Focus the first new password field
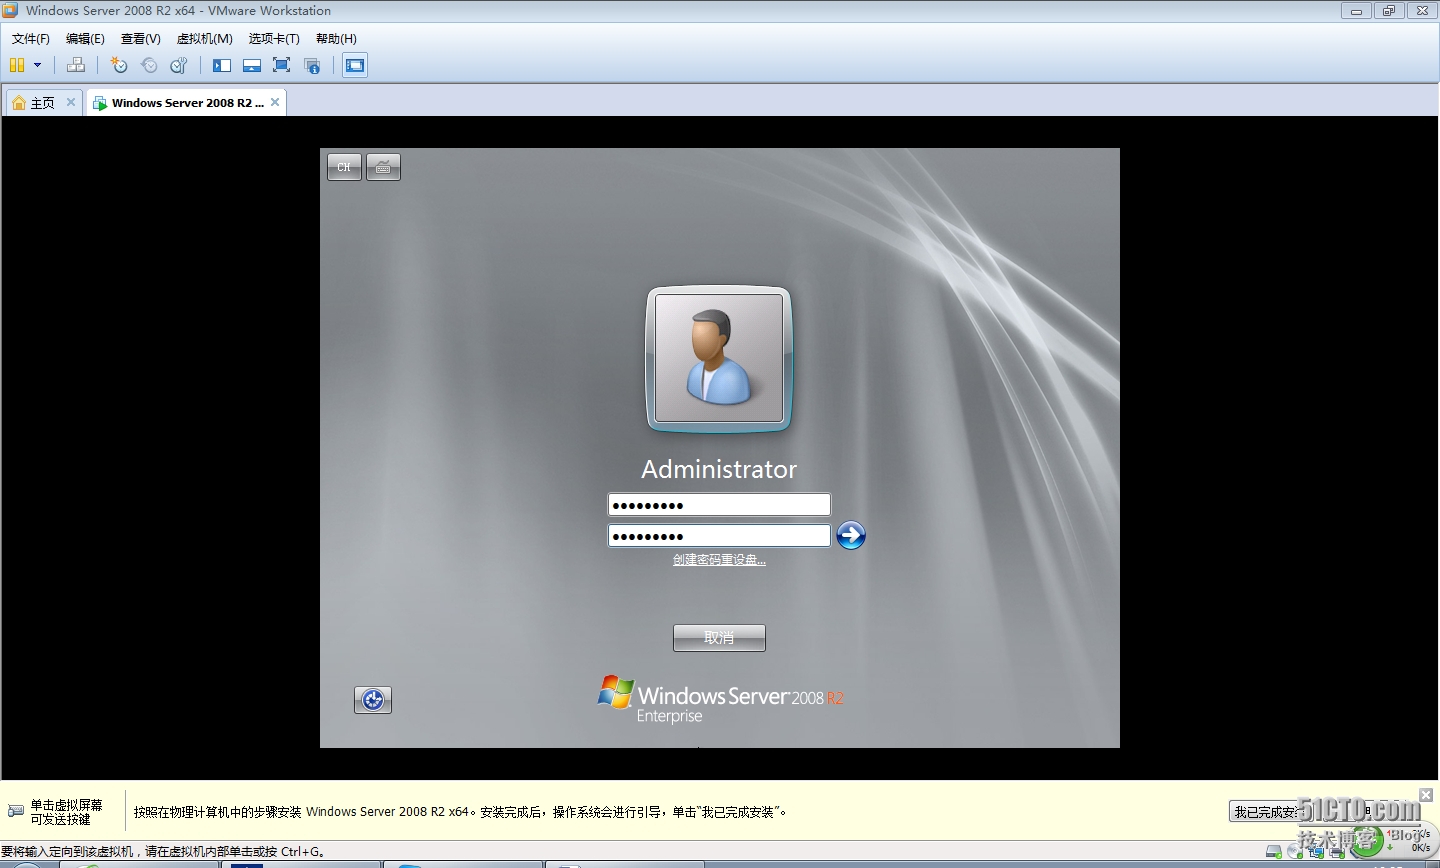1440x868 pixels. coord(719,505)
